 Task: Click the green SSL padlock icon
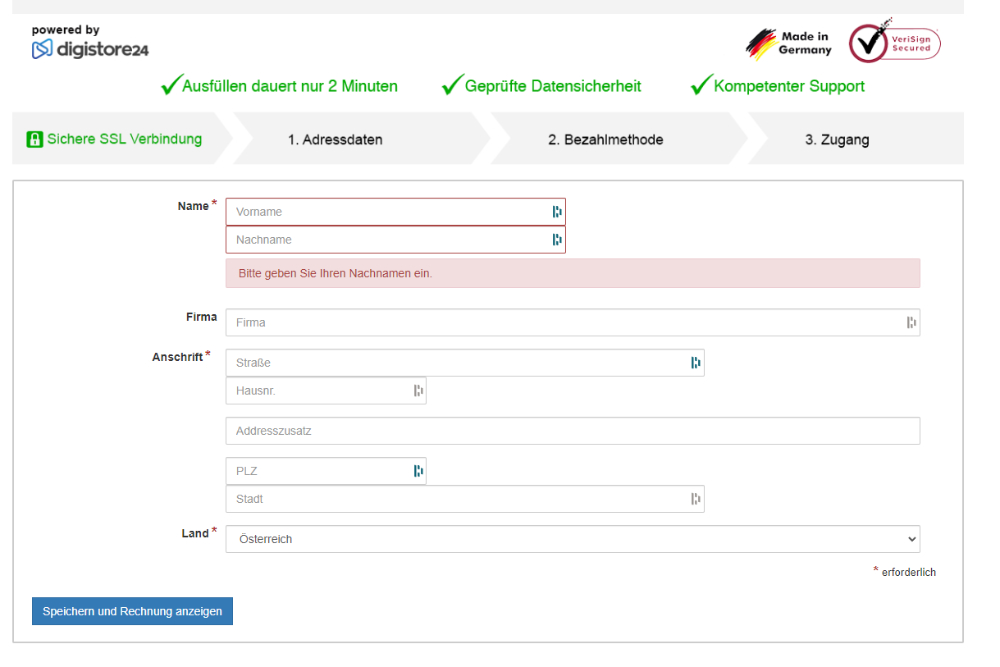(35, 139)
